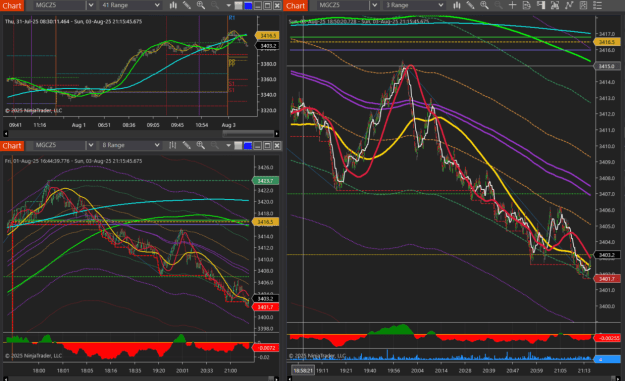Maximize the 8 Range chart window
This screenshot has width=625, height=381.
pos(267,145)
